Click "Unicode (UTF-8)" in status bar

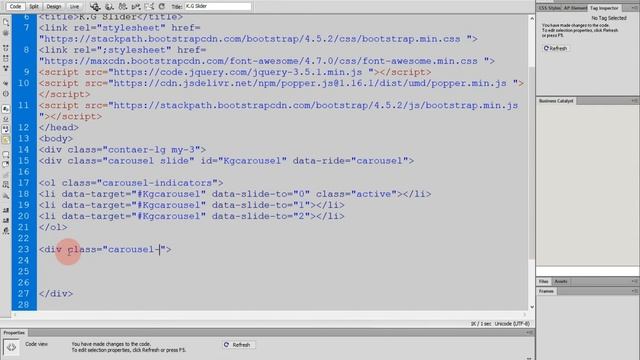(512, 324)
